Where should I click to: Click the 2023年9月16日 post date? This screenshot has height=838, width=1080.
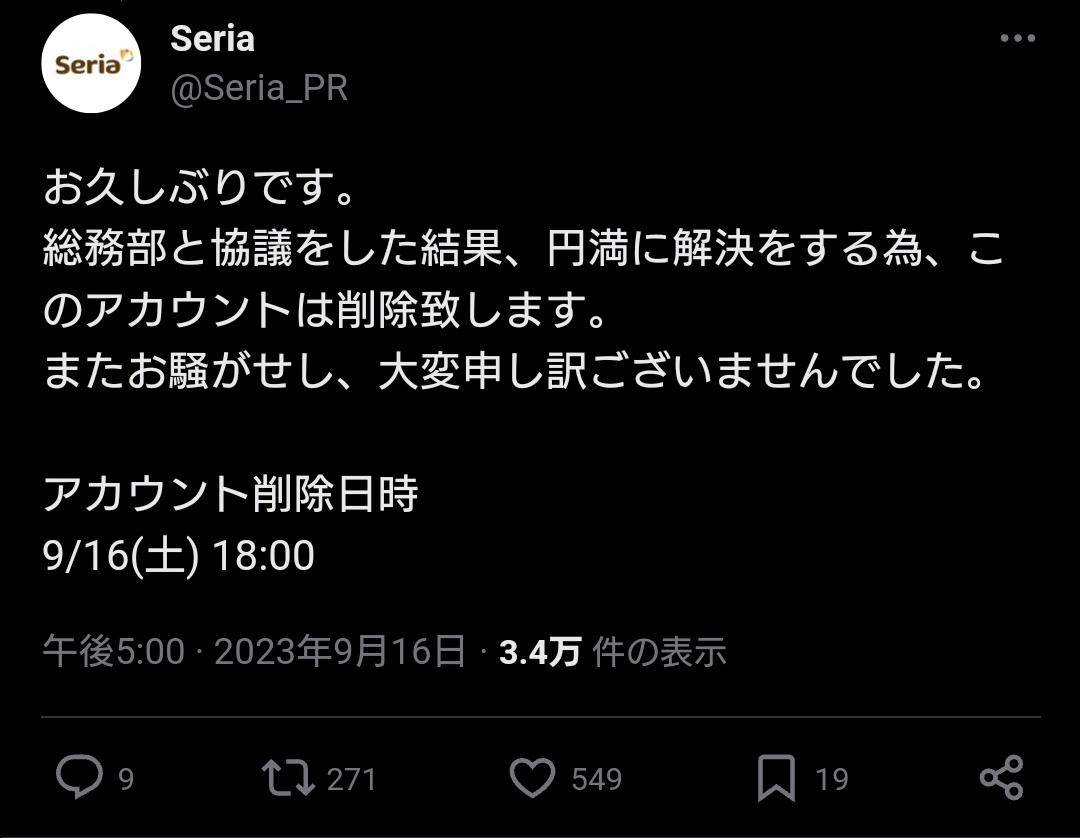340,651
